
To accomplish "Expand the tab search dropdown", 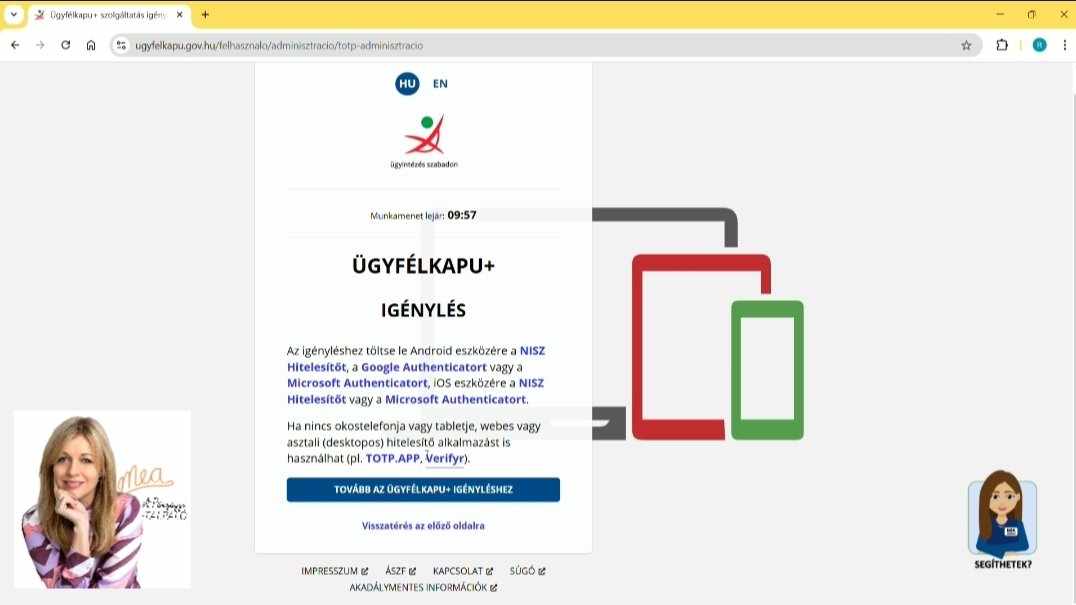I will [14, 14].
